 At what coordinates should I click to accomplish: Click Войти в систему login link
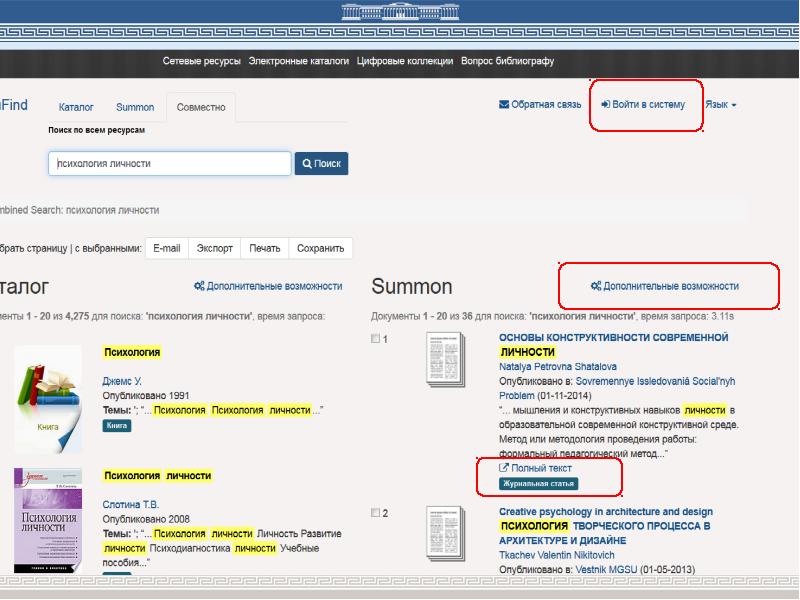[643, 105]
